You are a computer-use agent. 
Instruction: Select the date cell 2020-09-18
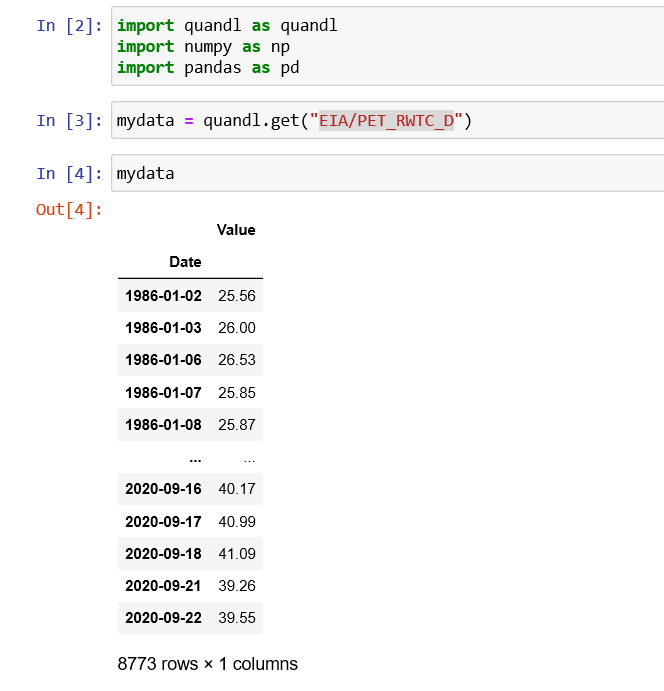tap(163, 554)
